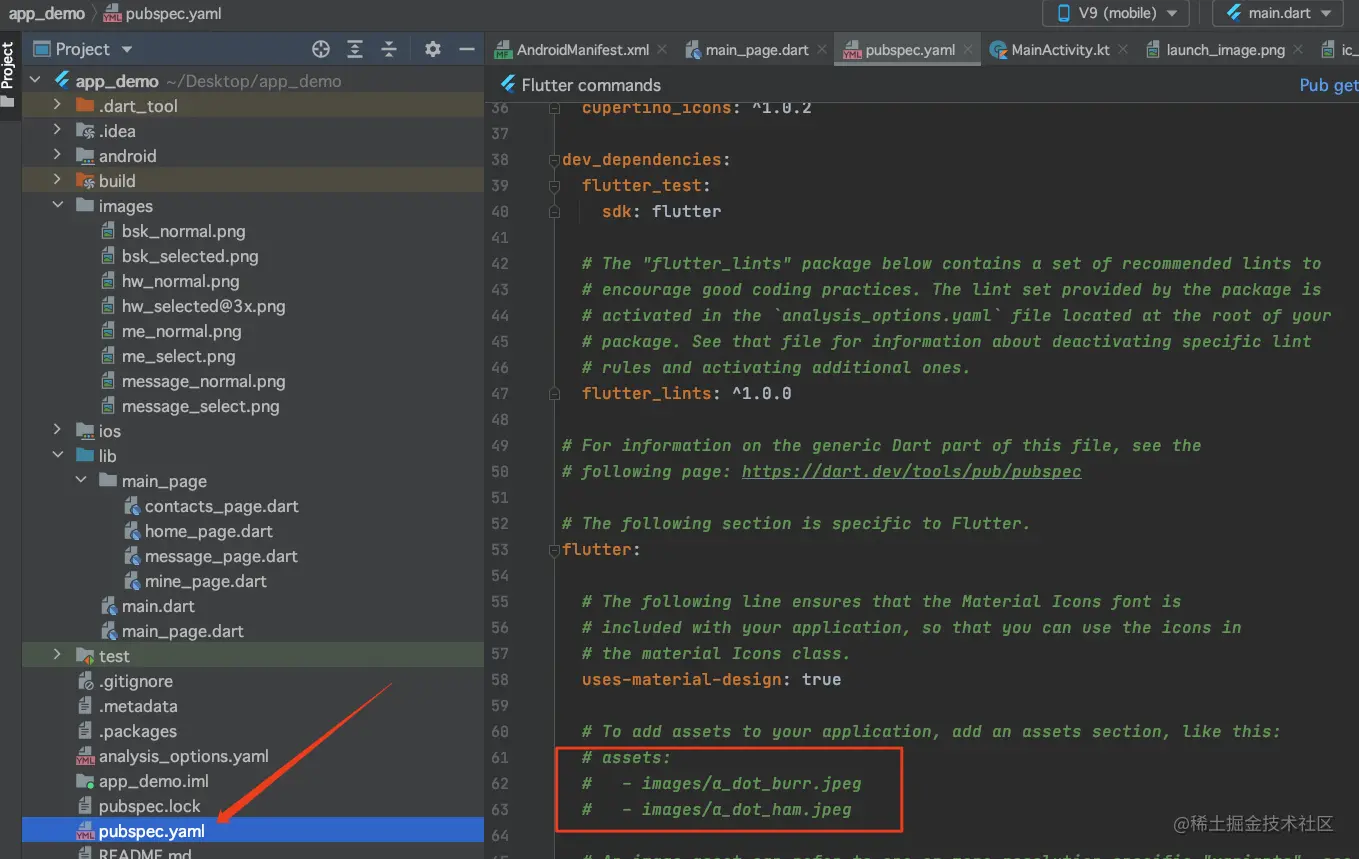The height and width of the screenshot is (859, 1359).
Task: Open the dart.dev pubspec URL link
Action: coord(911,471)
